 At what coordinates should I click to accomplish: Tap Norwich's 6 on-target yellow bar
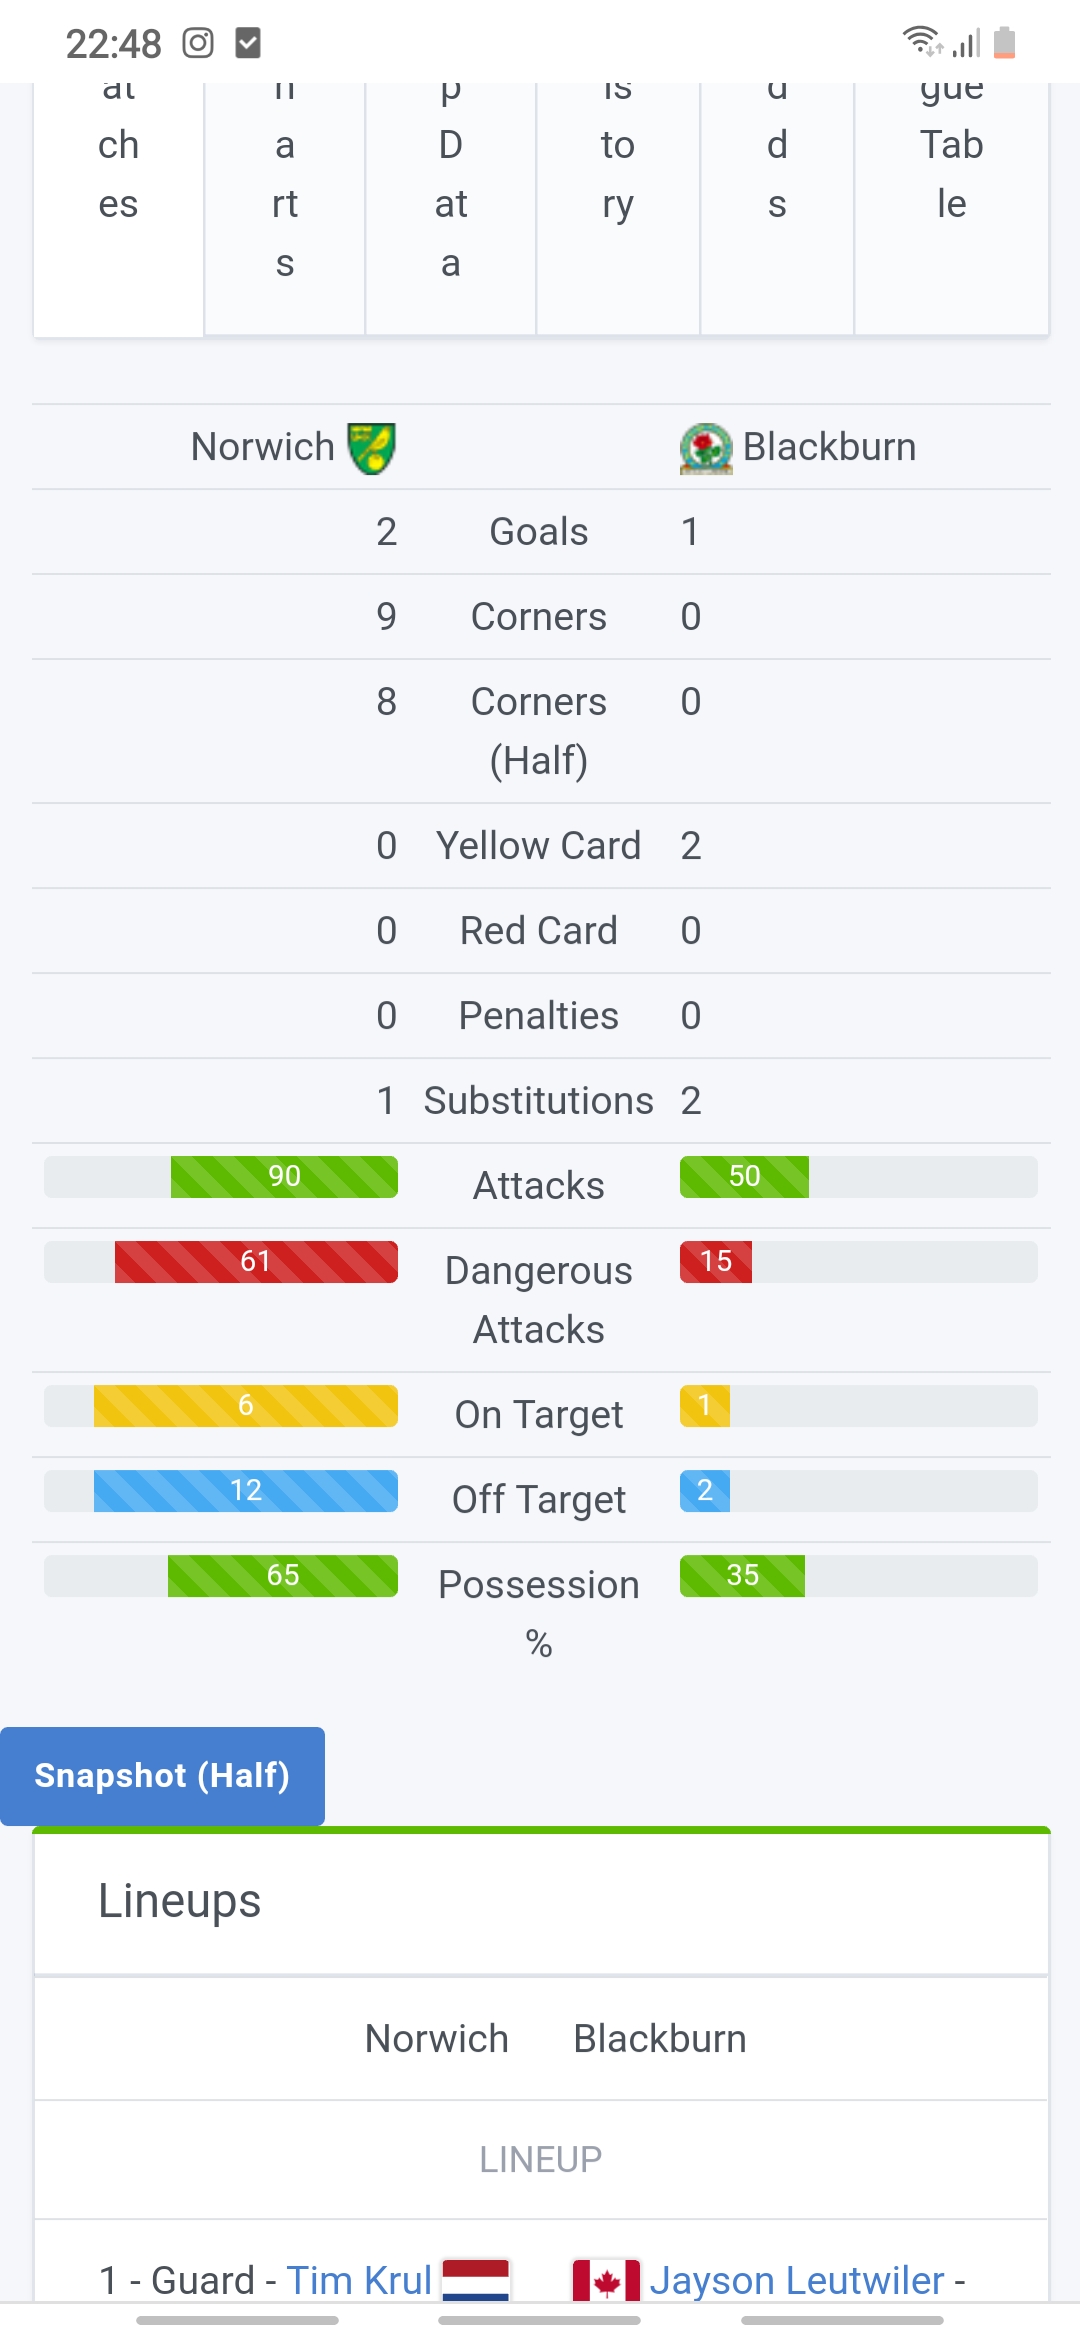246,1406
